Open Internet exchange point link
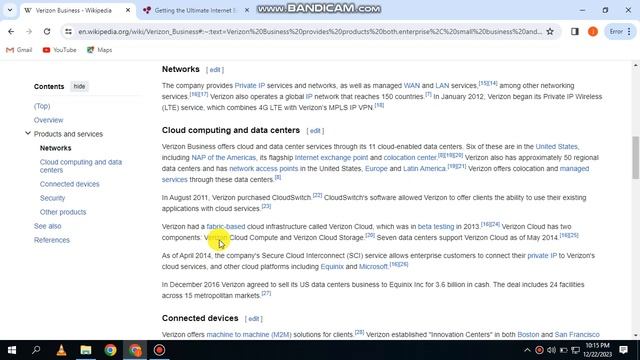 tap(331, 157)
